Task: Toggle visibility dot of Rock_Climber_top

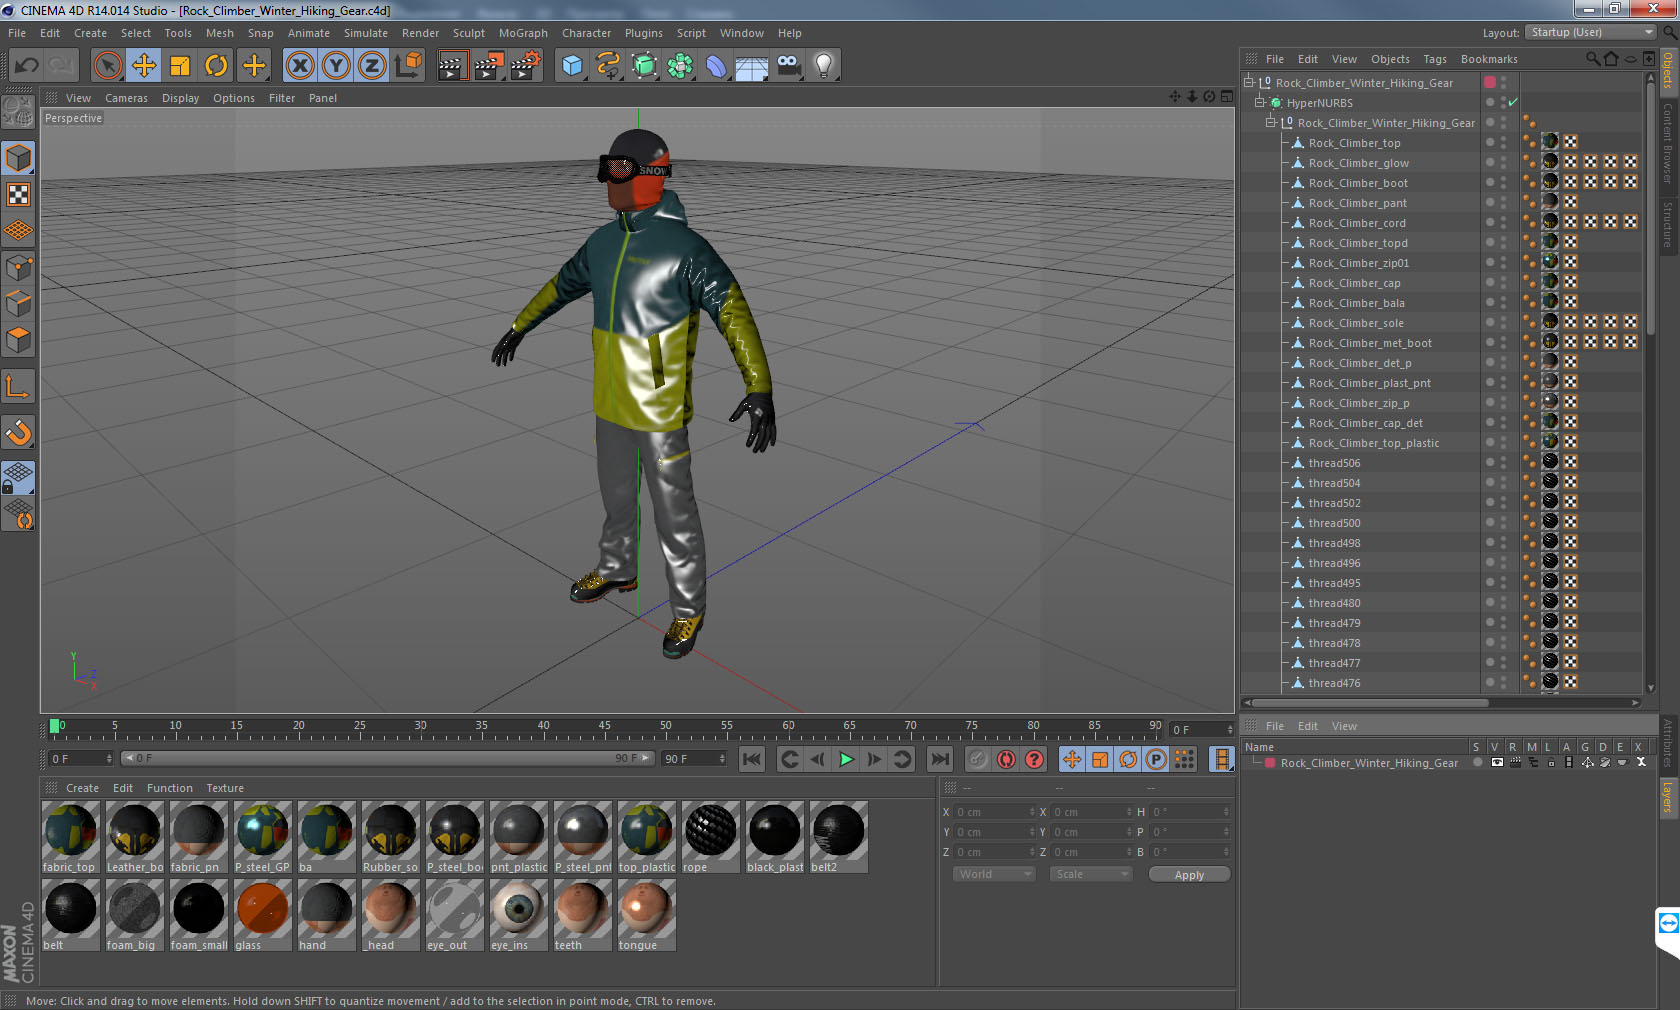Action: click(1490, 140)
